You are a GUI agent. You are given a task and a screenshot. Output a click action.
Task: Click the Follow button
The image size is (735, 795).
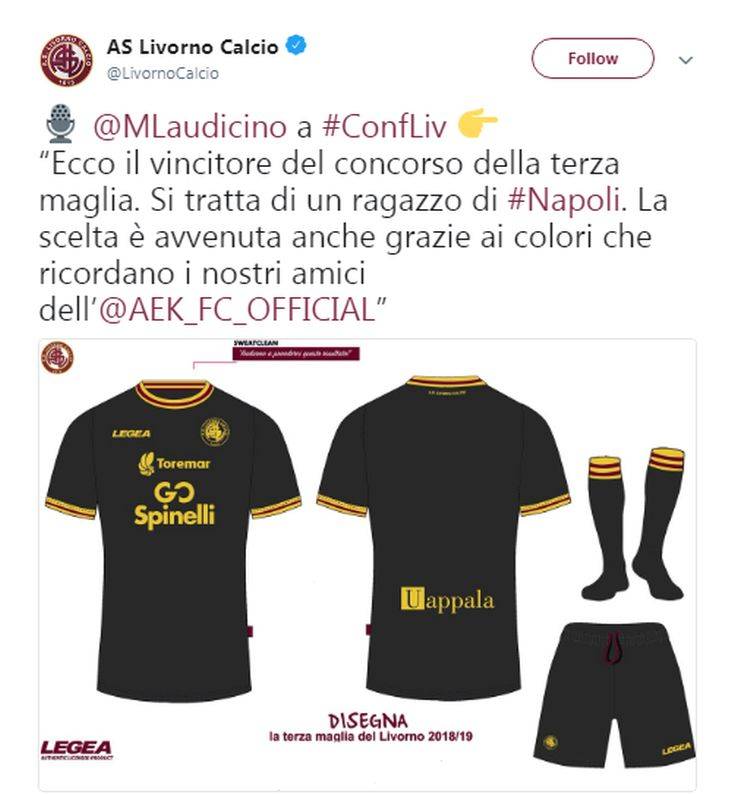tap(593, 59)
